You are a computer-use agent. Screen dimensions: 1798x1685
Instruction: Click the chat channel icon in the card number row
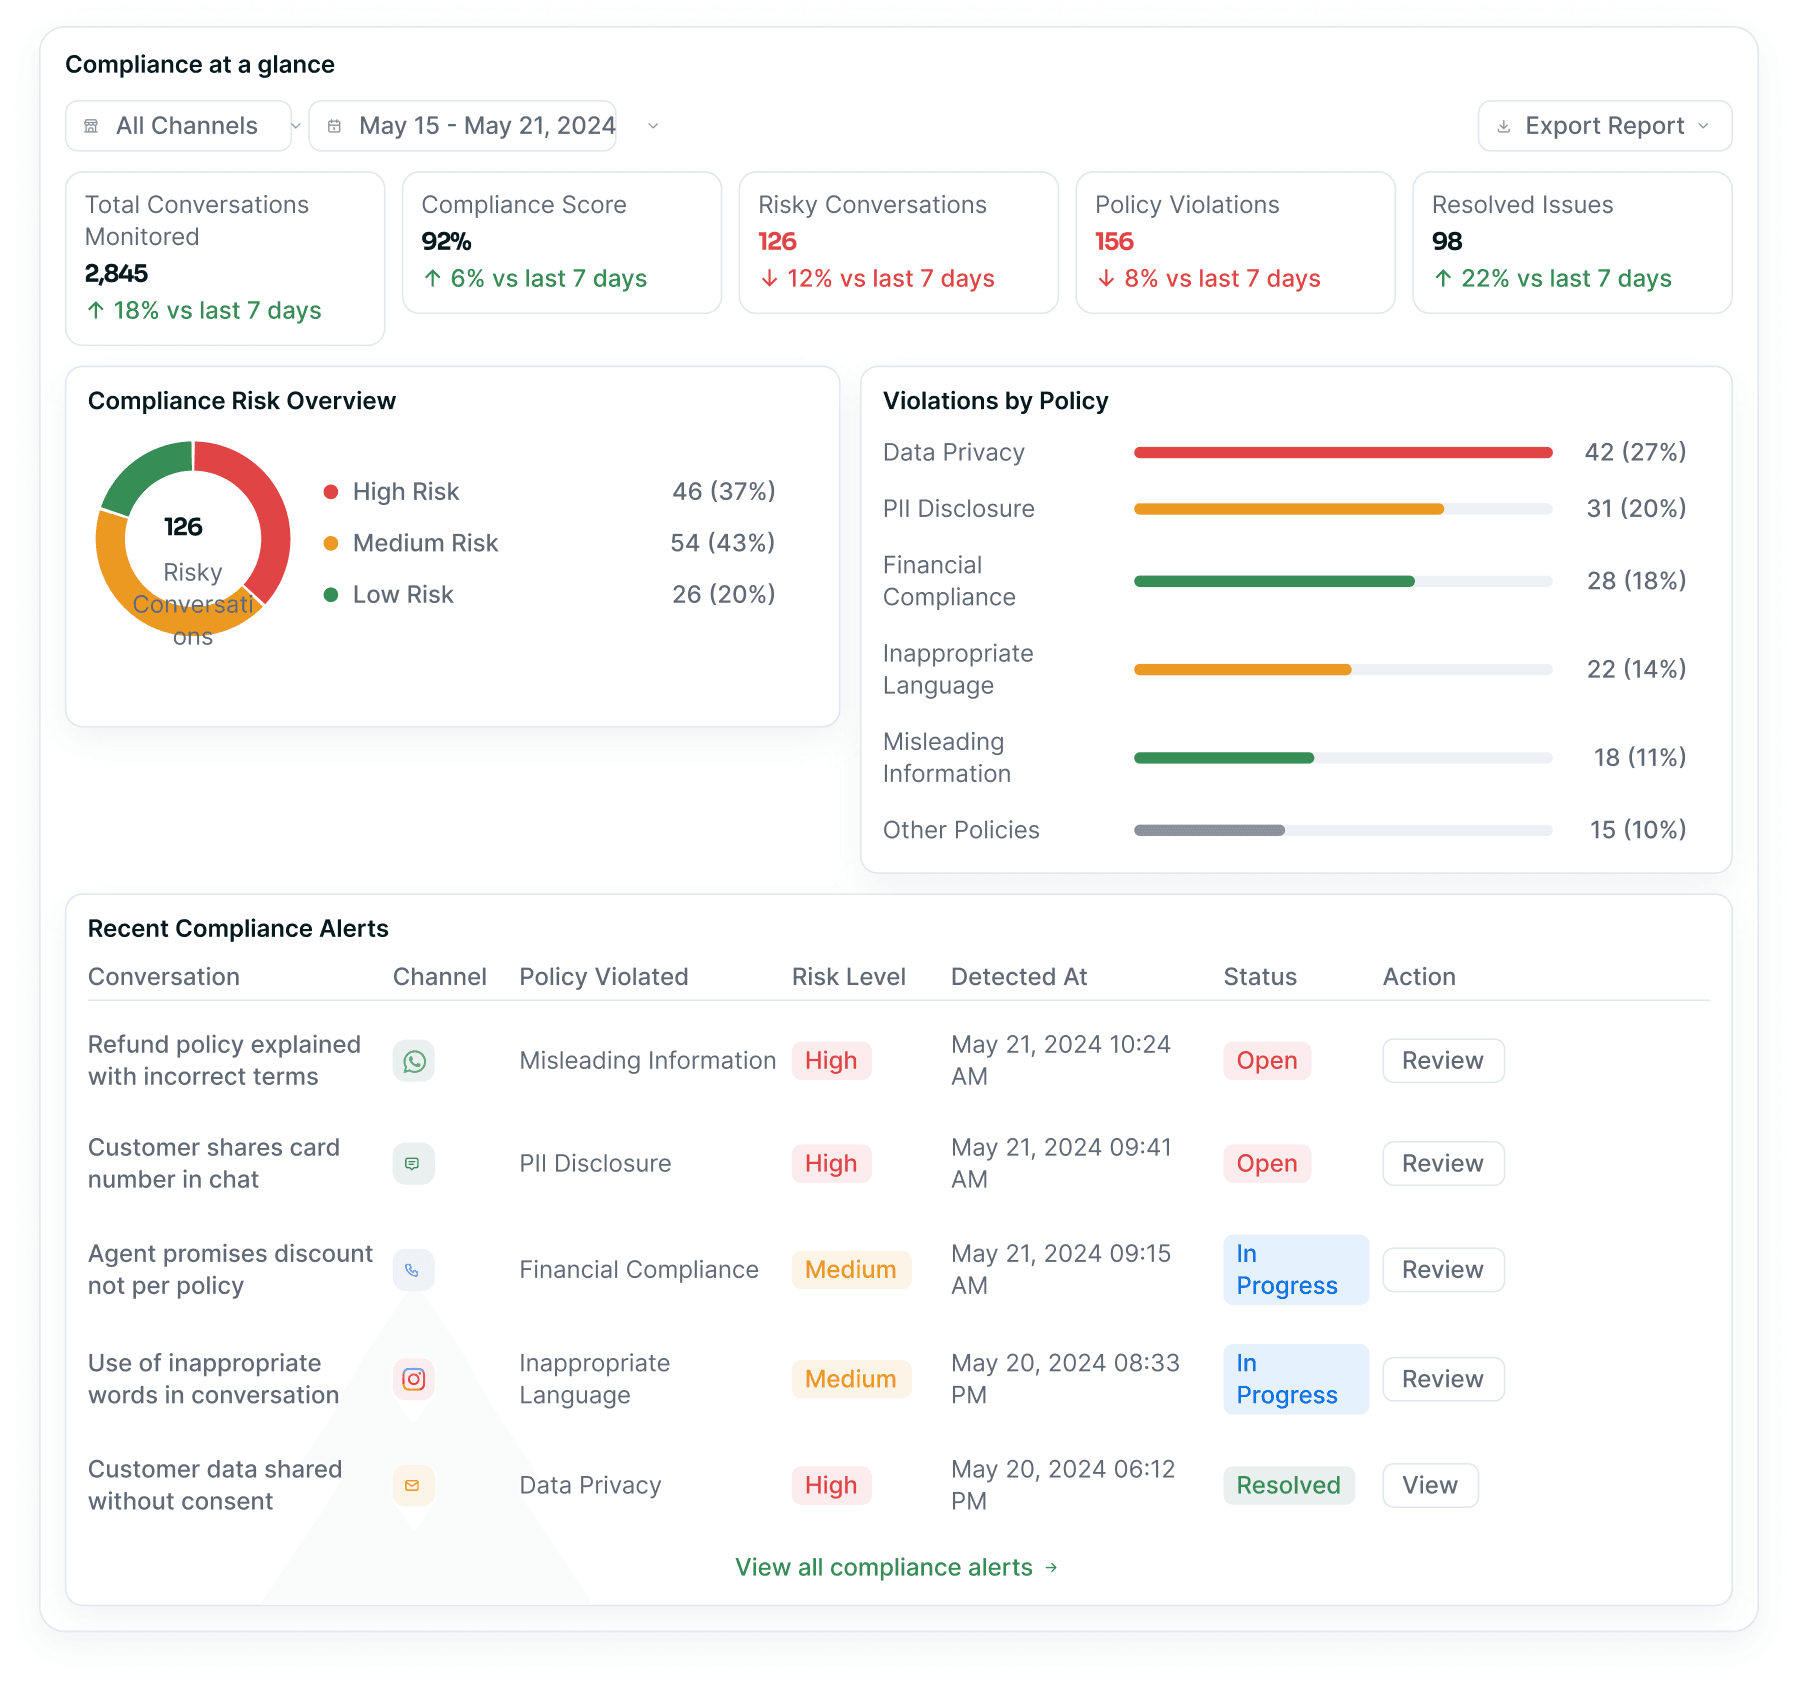point(413,1164)
